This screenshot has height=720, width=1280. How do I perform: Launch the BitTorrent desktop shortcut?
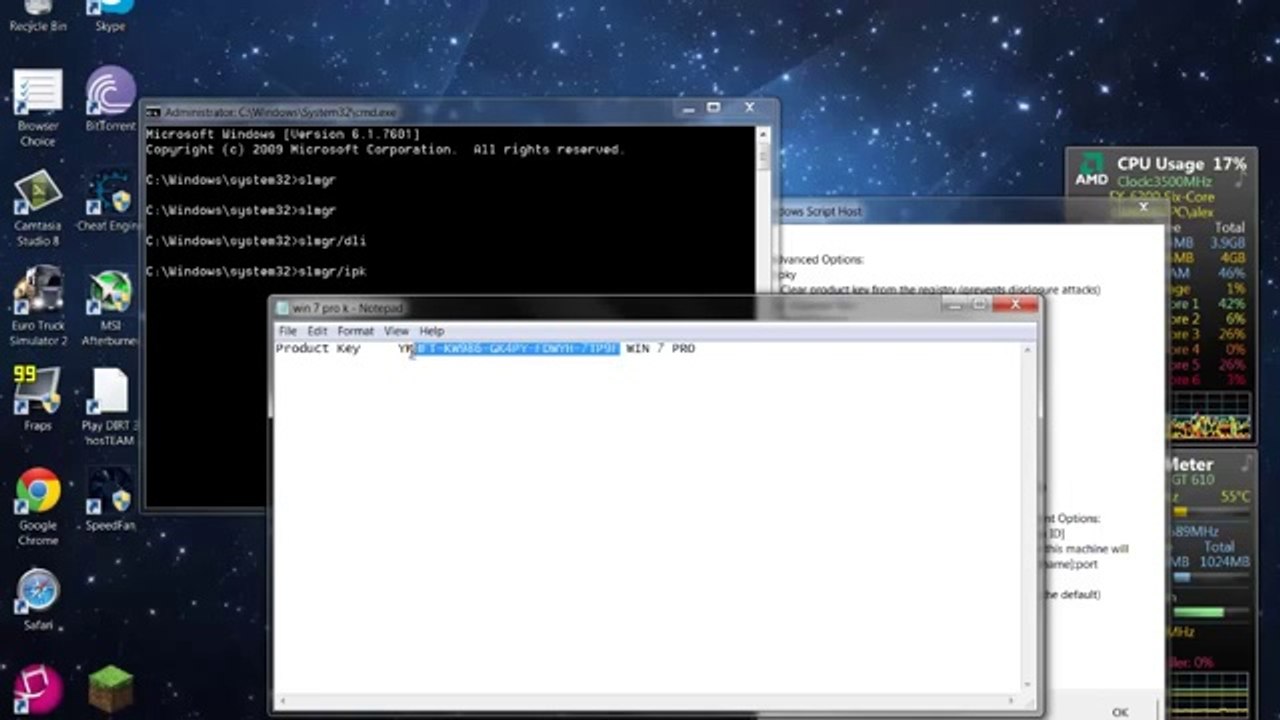point(110,100)
